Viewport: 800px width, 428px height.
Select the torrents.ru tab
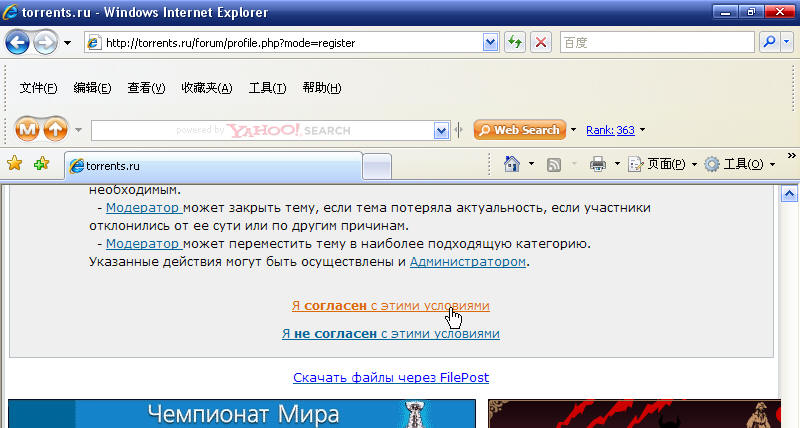click(213, 166)
